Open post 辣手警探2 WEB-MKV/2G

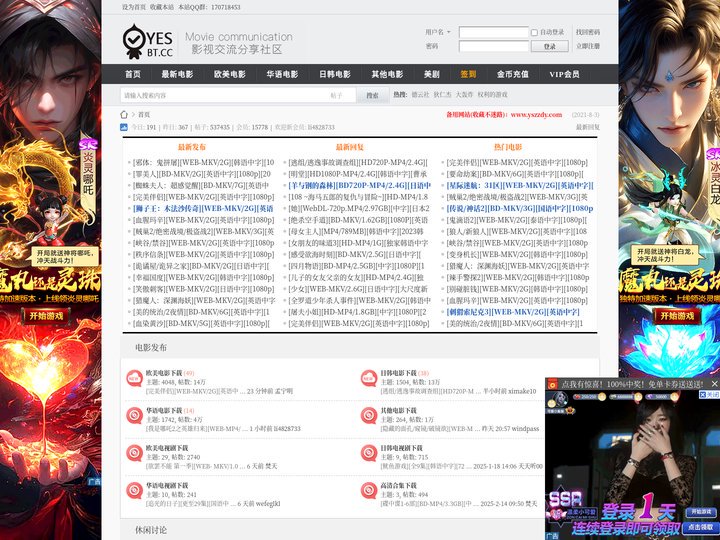[518, 277]
